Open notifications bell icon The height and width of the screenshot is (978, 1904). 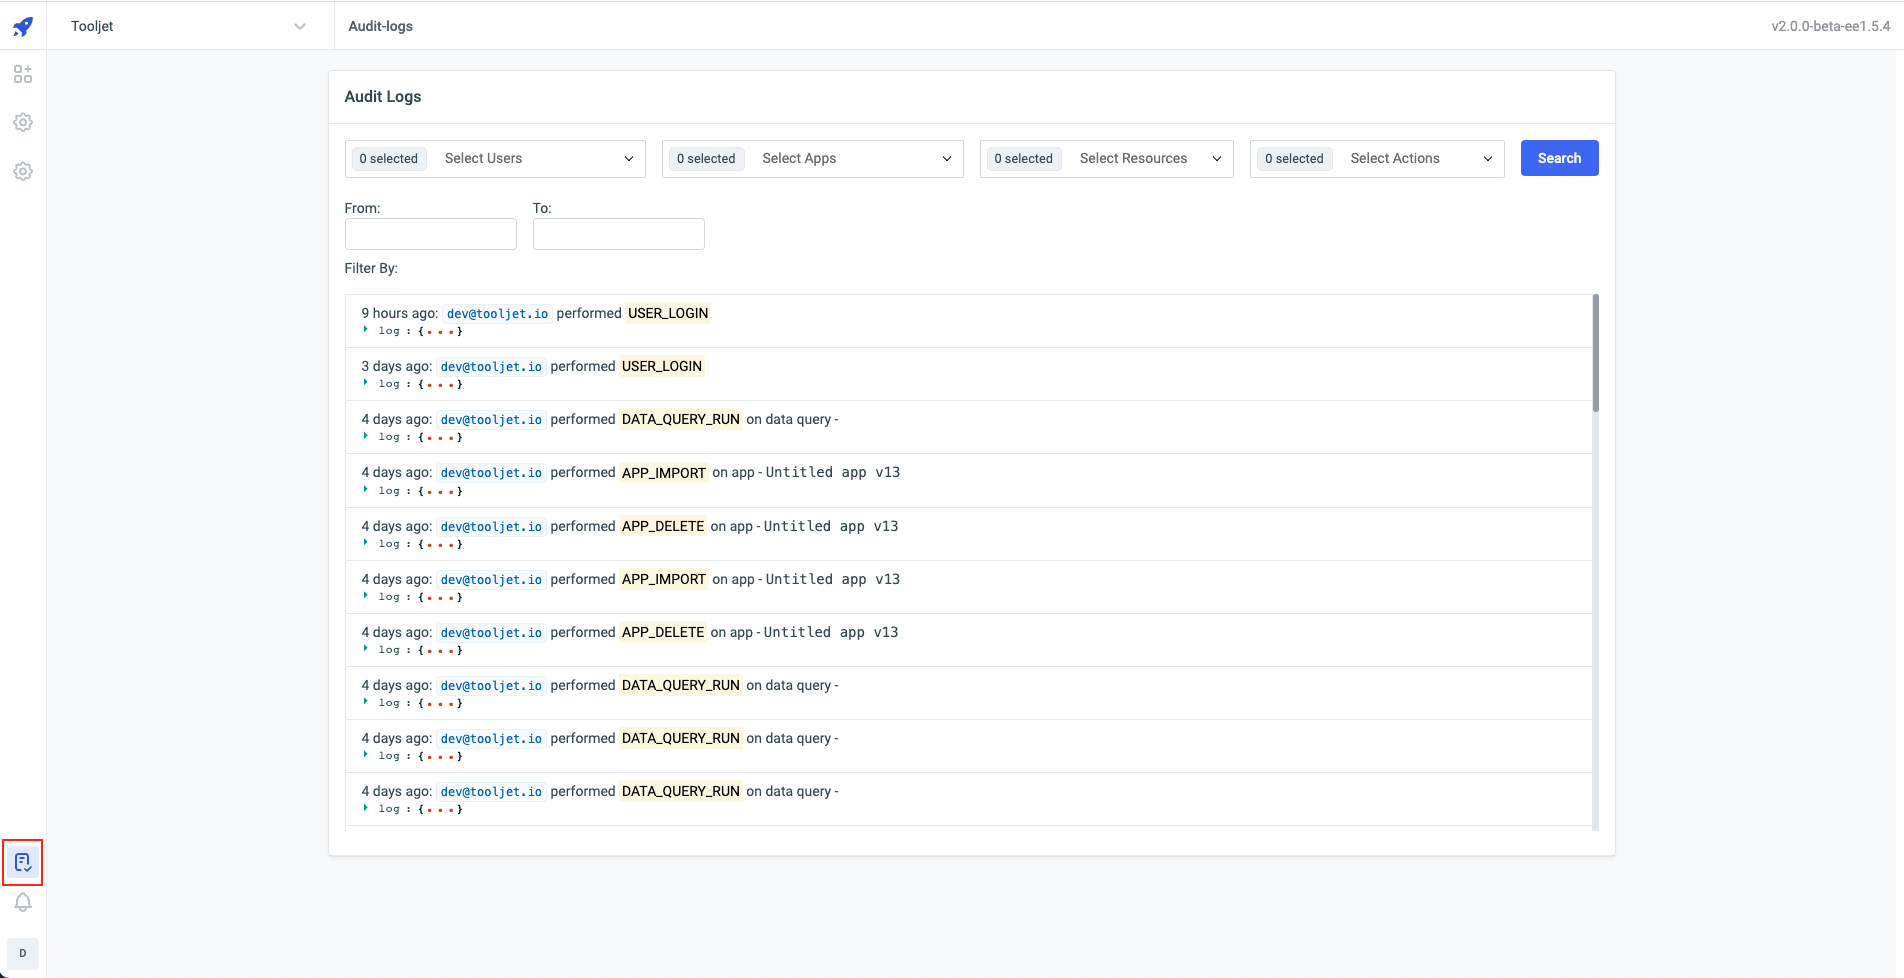(x=23, y=902)
